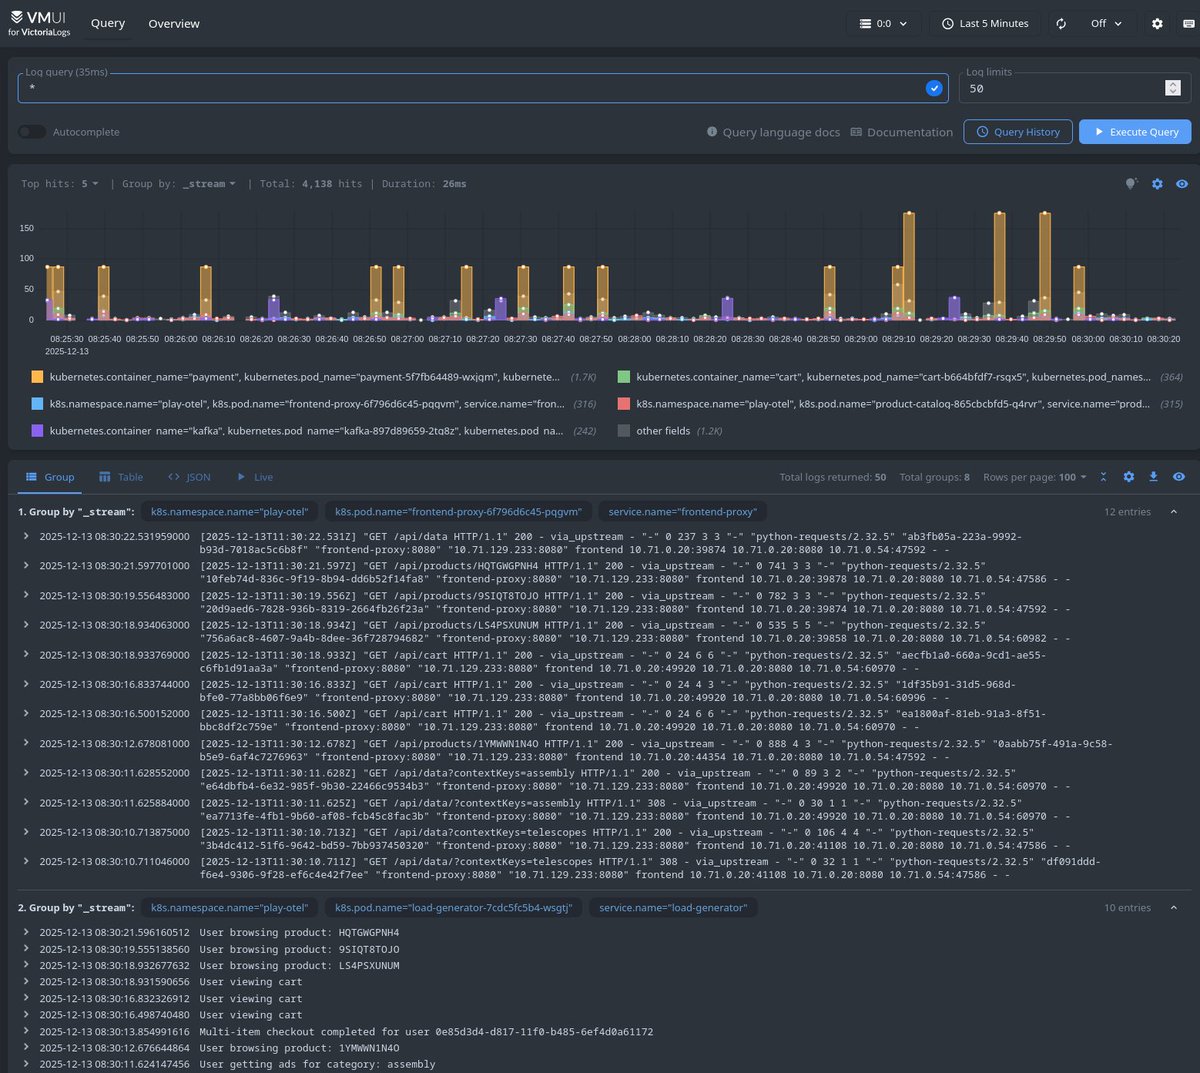Click the green cart legend swatch

click(x=624, y=377)
